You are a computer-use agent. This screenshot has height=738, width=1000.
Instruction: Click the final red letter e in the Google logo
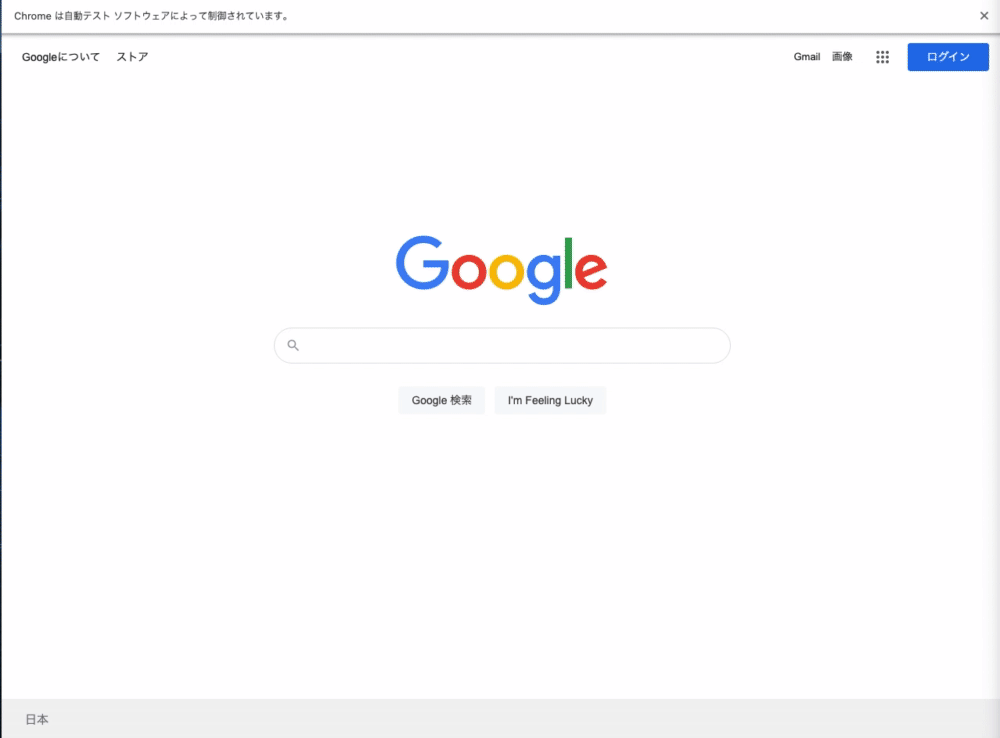(x=591, y=271)
